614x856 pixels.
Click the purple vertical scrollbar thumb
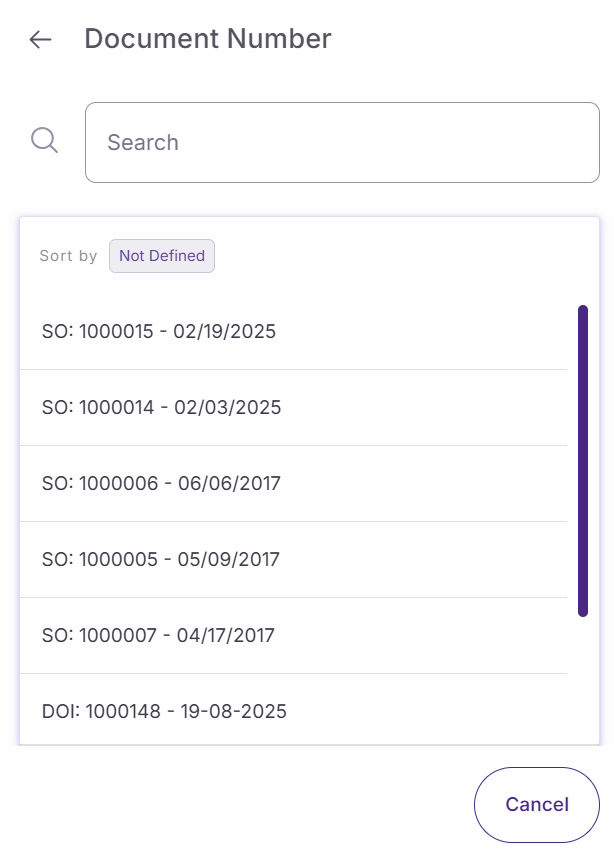point(583,461)
